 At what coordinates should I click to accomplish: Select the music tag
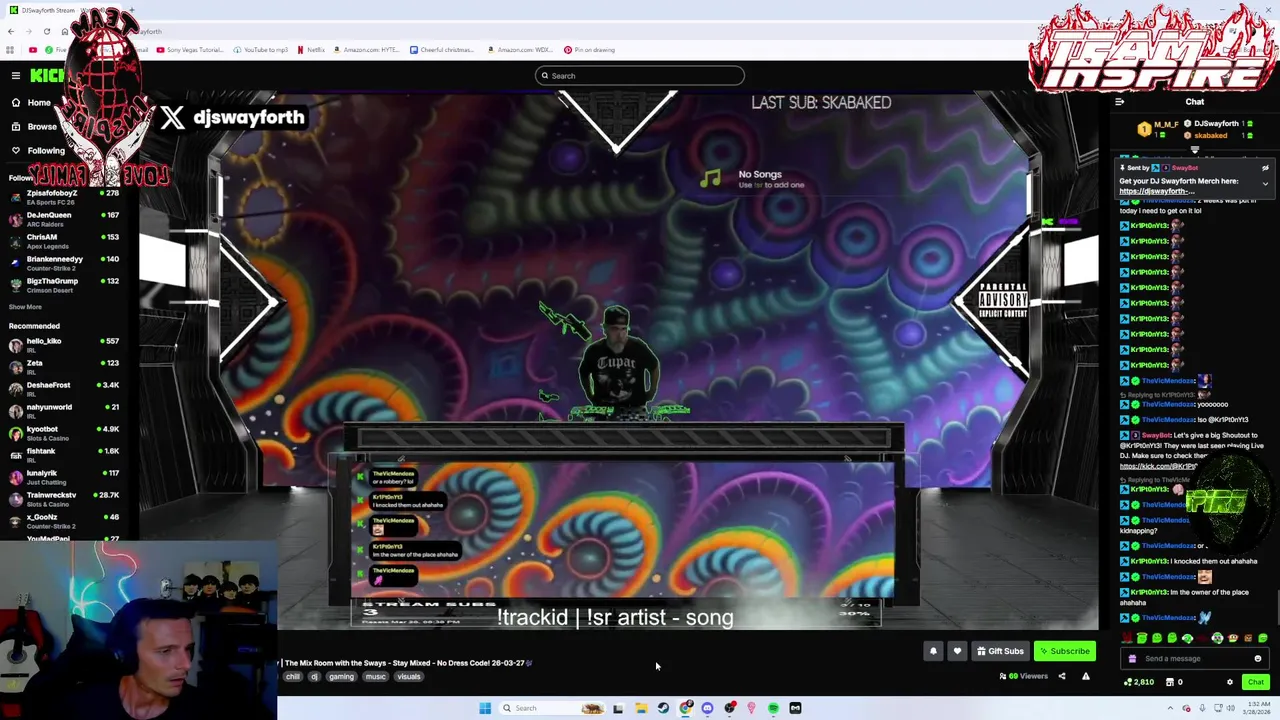(x=375, y=677)
